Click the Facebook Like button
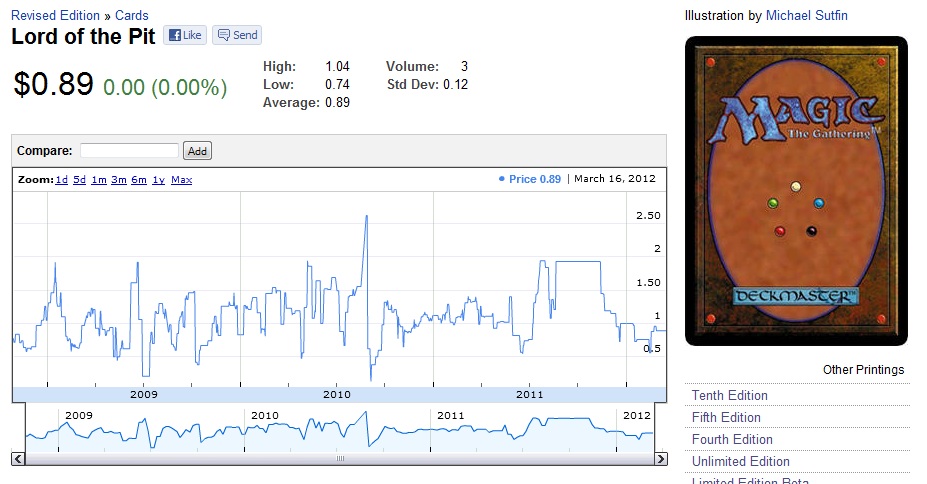The height and width of the screenshot is (484, 927). (x=185, y=35)
